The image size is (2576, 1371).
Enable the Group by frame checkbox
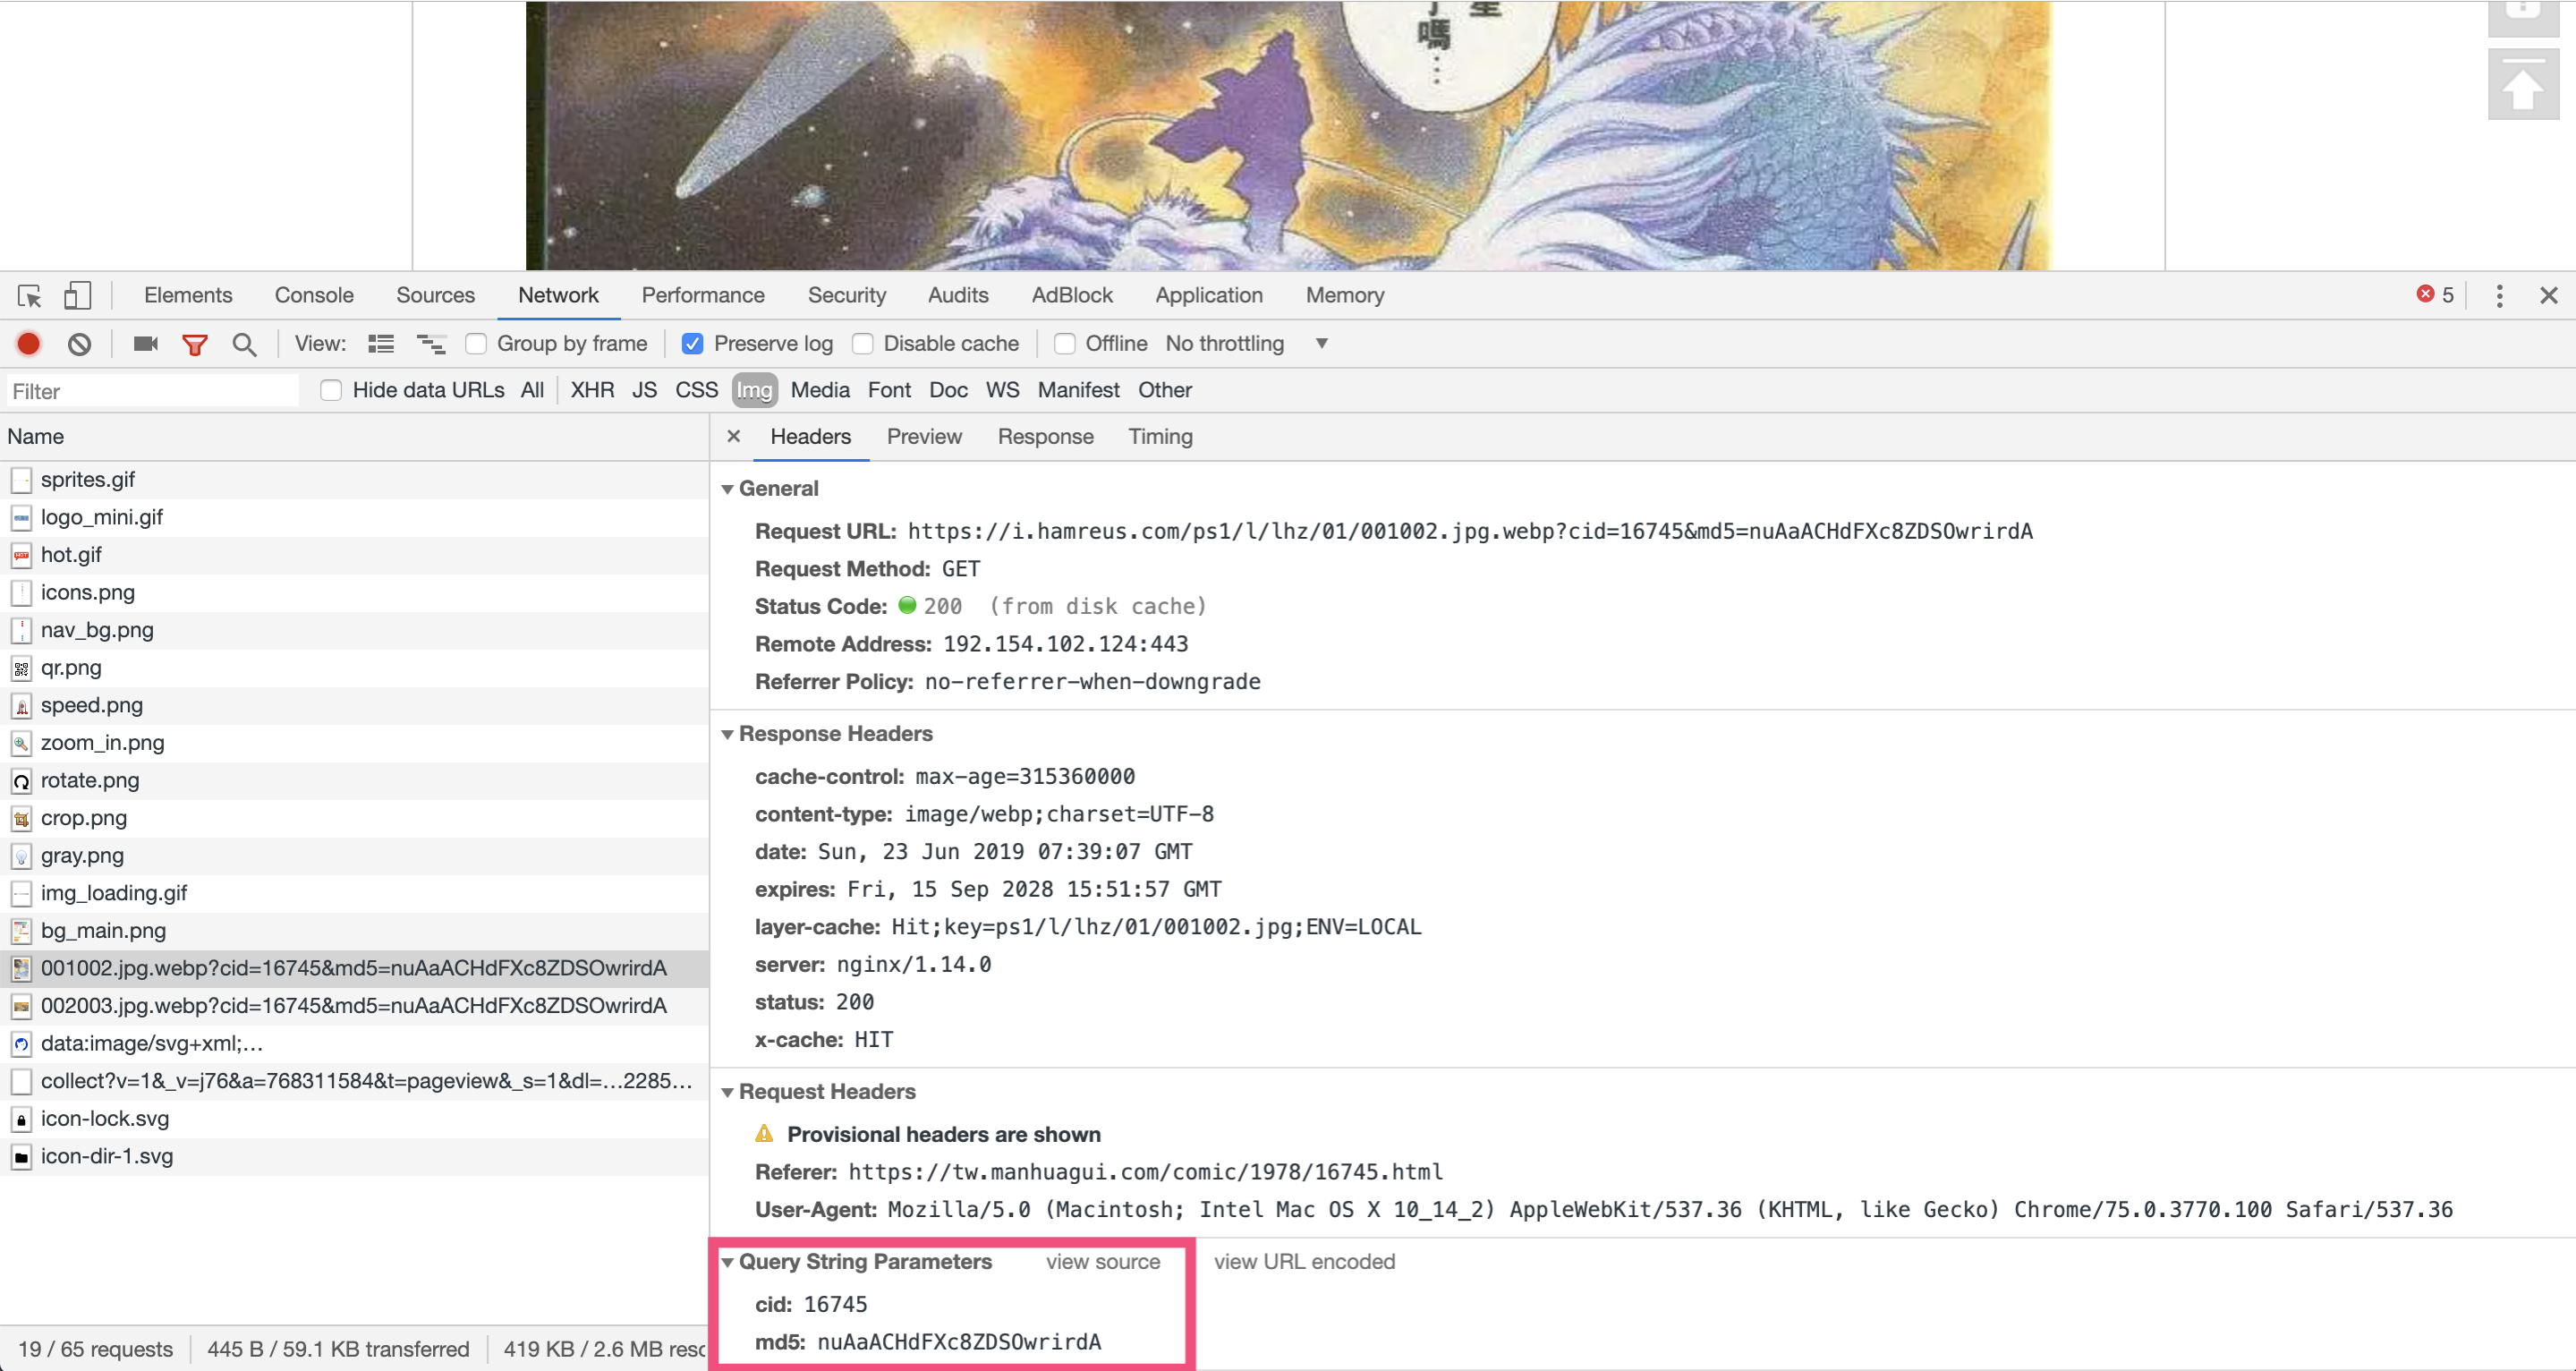(477, 344)
